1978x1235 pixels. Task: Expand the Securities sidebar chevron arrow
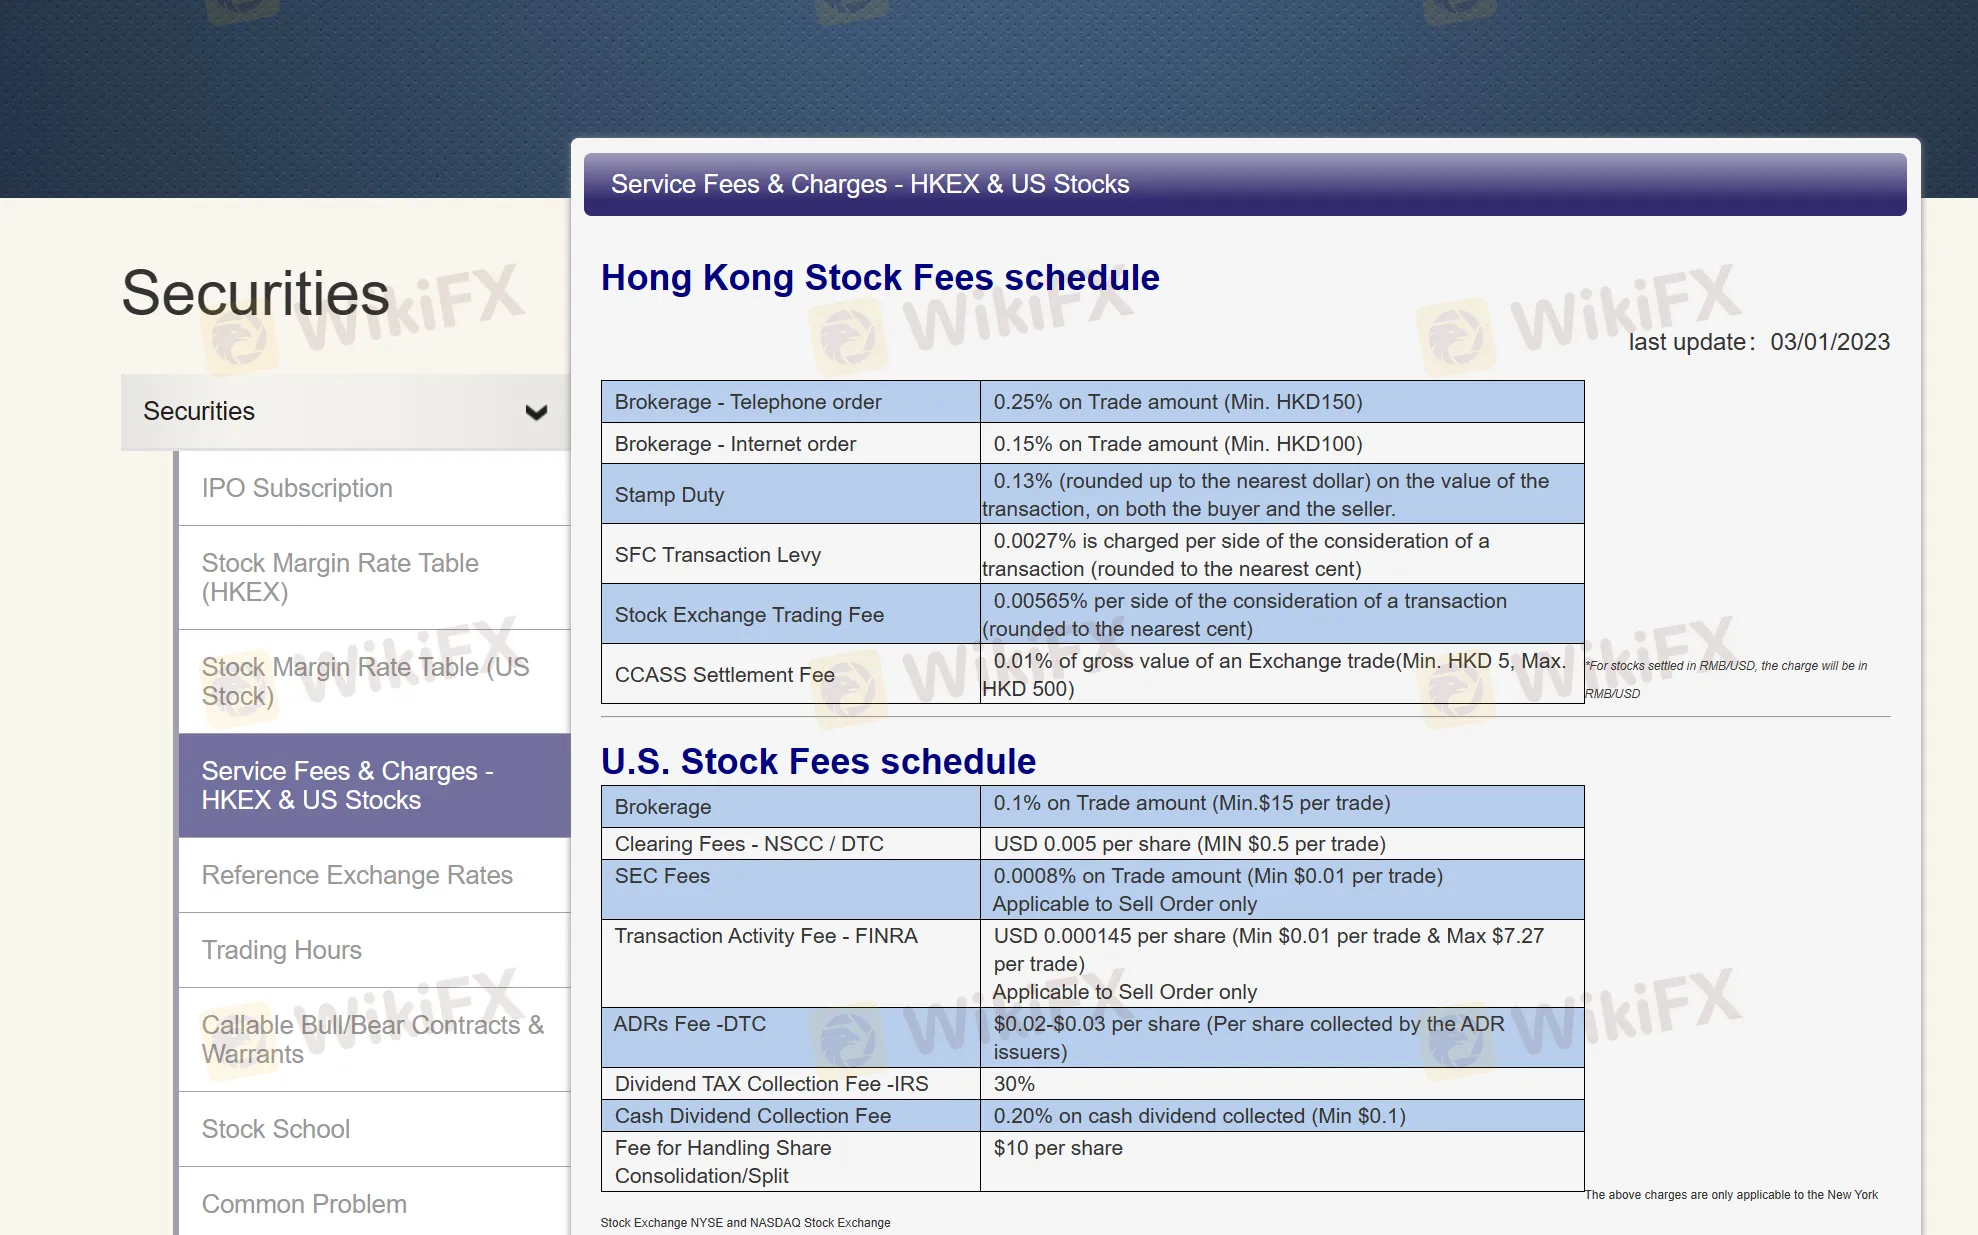click(x=536, y=411)
